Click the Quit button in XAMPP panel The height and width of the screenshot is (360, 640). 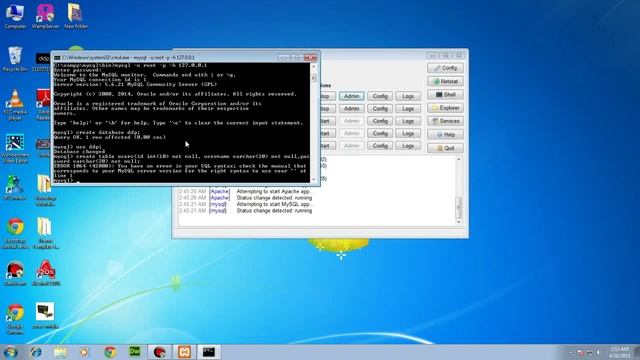(445, 148)
